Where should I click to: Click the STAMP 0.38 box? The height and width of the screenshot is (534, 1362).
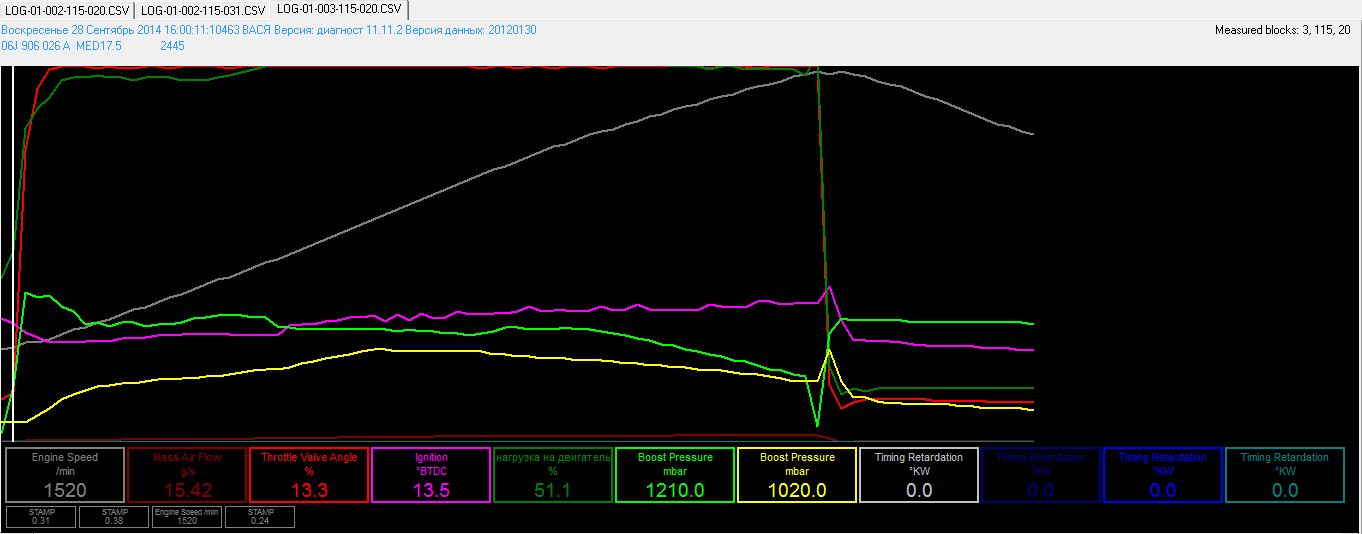tap(114, 516)
